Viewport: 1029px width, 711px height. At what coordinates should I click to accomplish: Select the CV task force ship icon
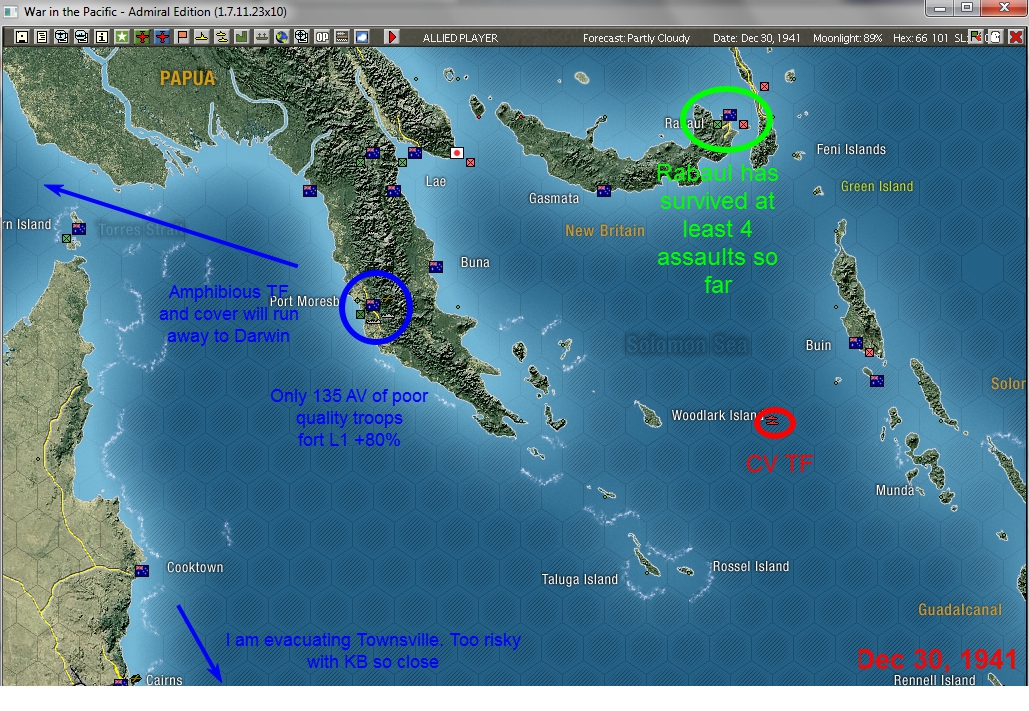[772, 421]
